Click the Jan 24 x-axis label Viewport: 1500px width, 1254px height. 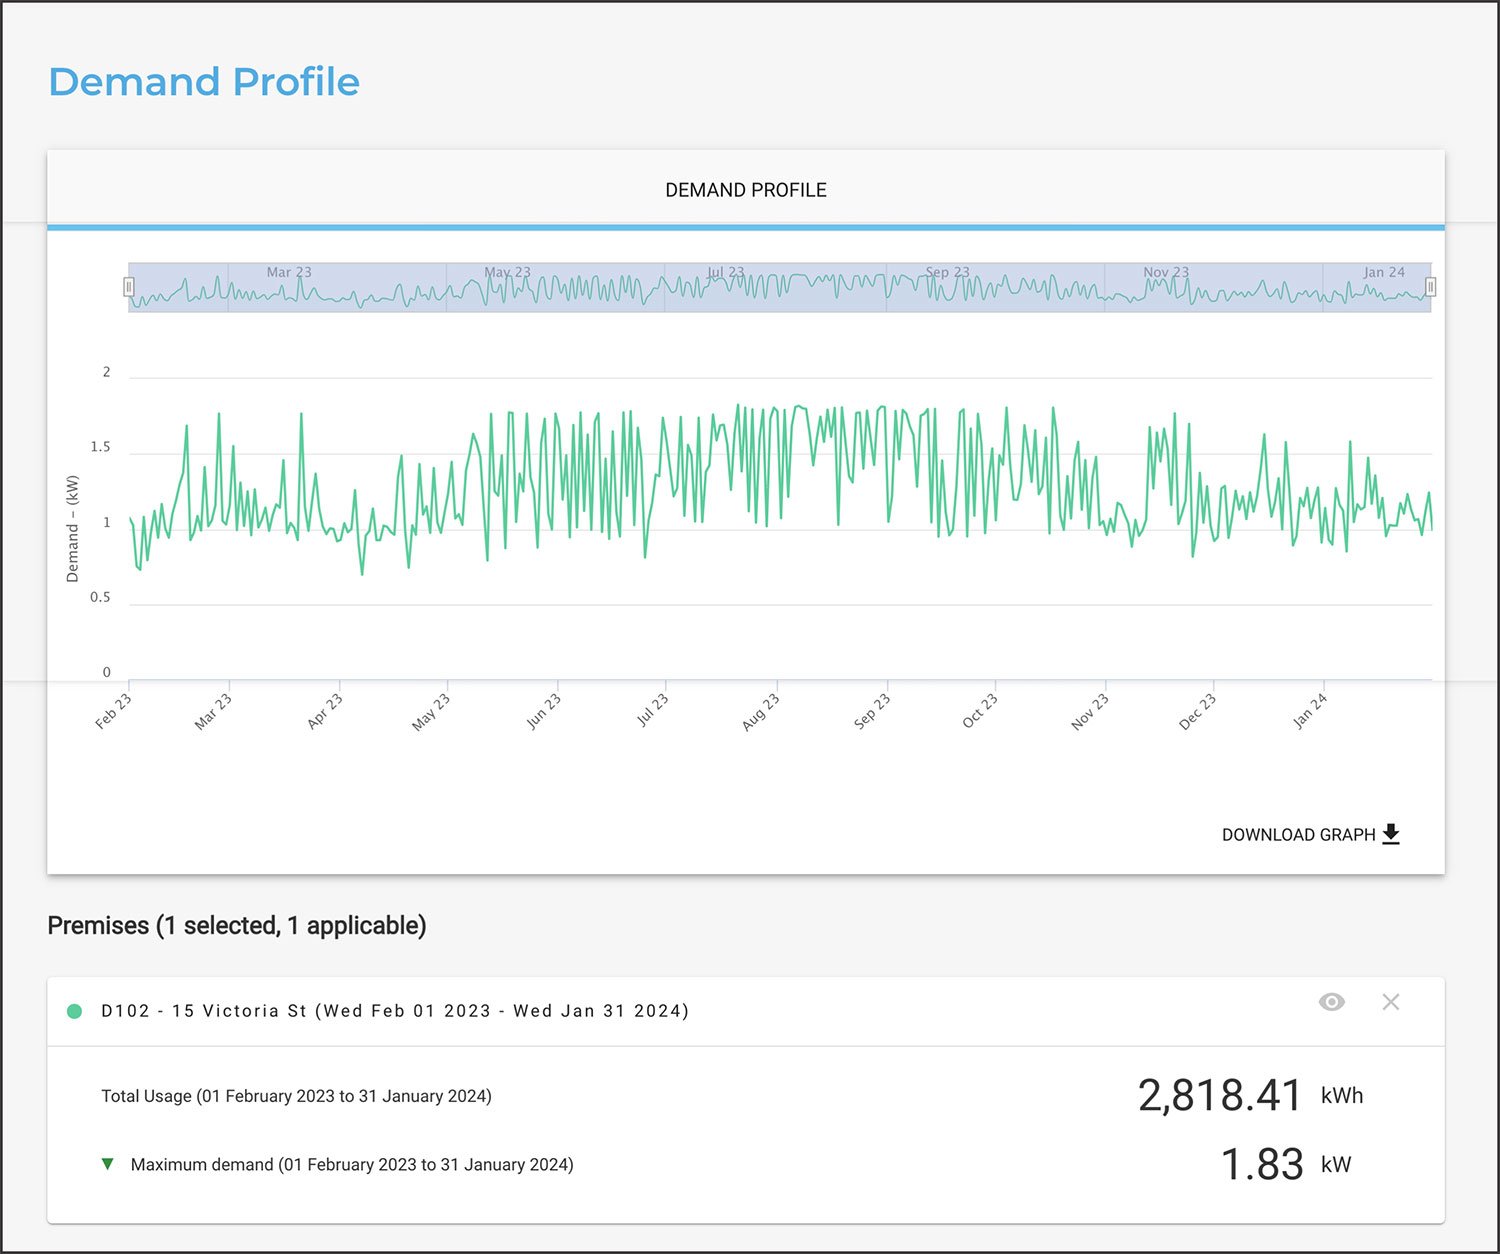[x=1310, y=711]
